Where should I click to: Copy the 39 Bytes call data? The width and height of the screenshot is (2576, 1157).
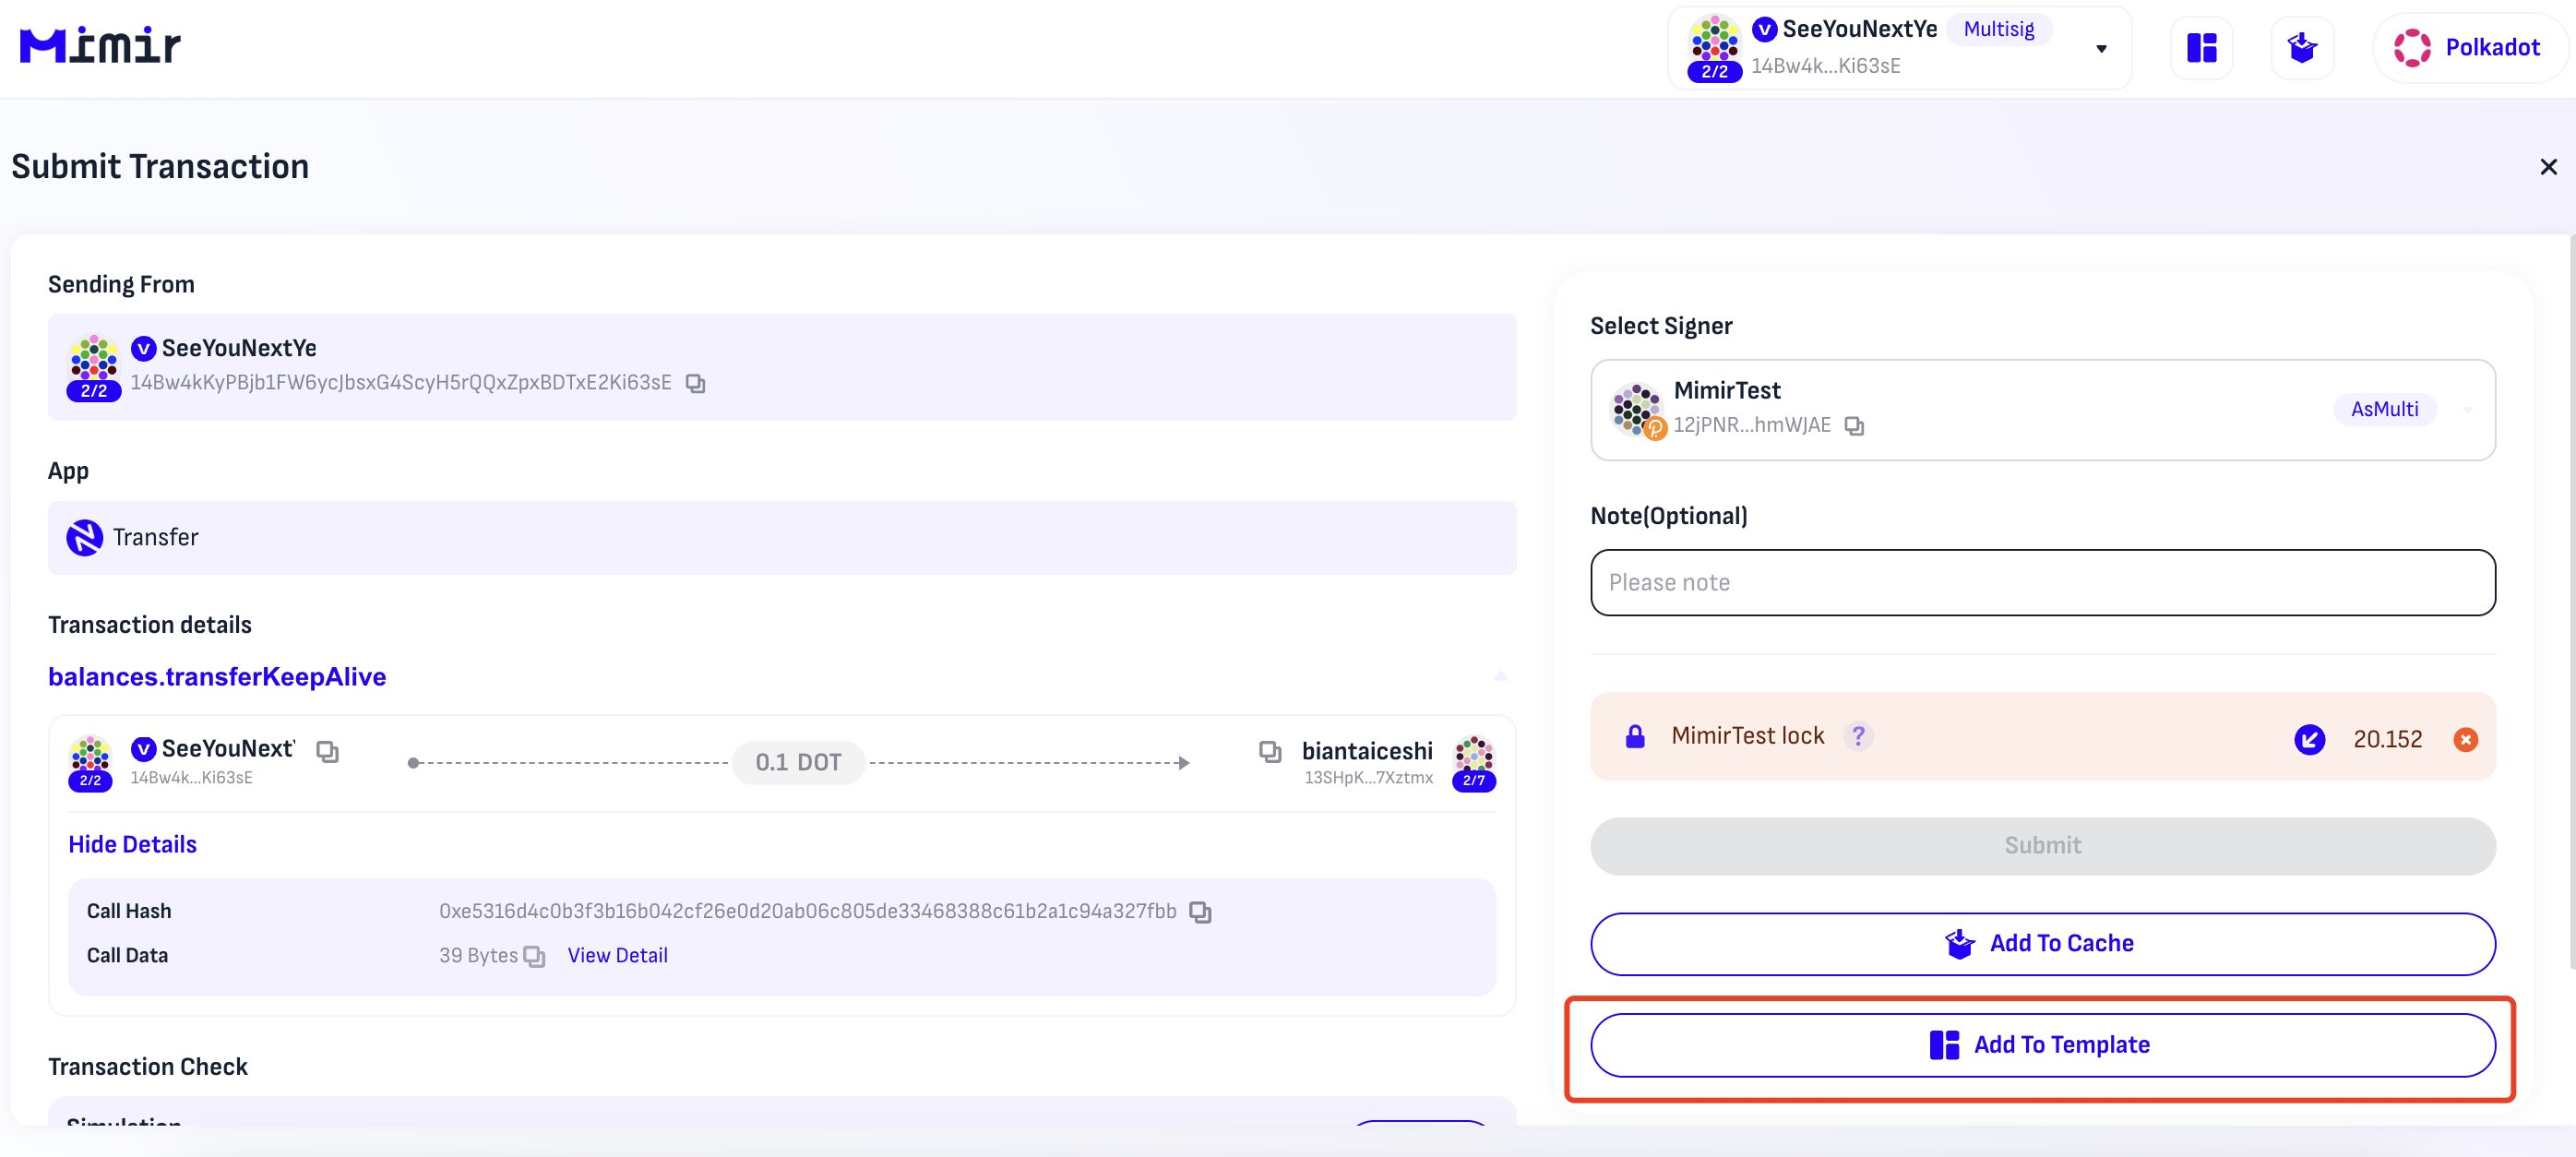pos(535,957)
